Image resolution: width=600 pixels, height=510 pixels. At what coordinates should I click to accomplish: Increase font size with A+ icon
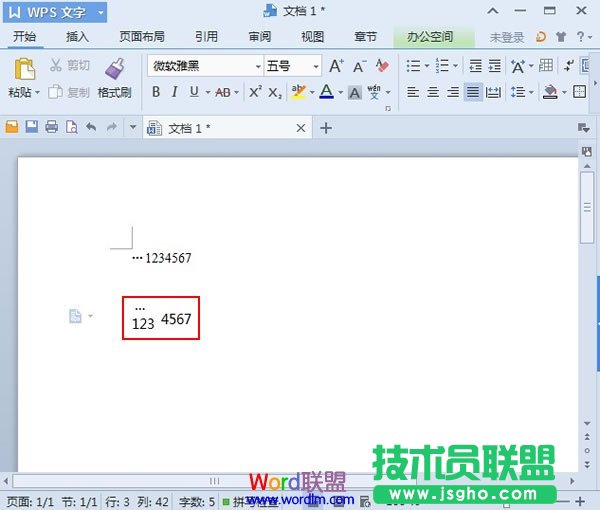tap(336, 66)
